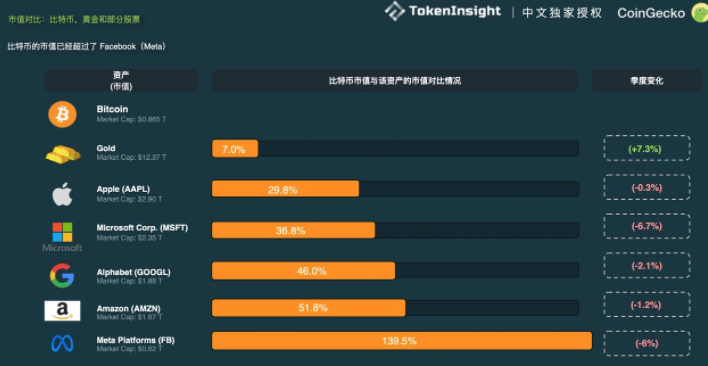The width and height of the screenshot is (708, 366).
Task: Click the TokenInsight diamond logo
Action: pos(395,11)
